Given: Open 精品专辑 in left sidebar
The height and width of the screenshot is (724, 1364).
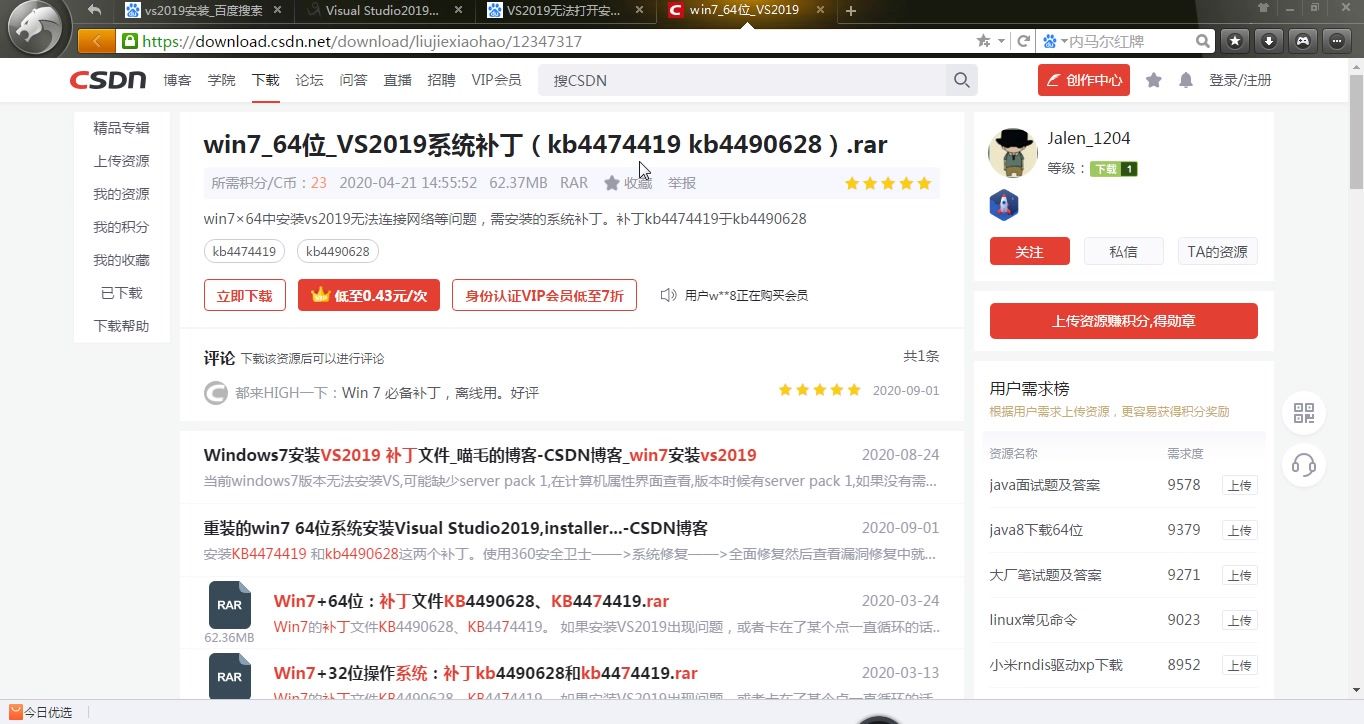Looking at the screenshot, I should tap(121, 127).
